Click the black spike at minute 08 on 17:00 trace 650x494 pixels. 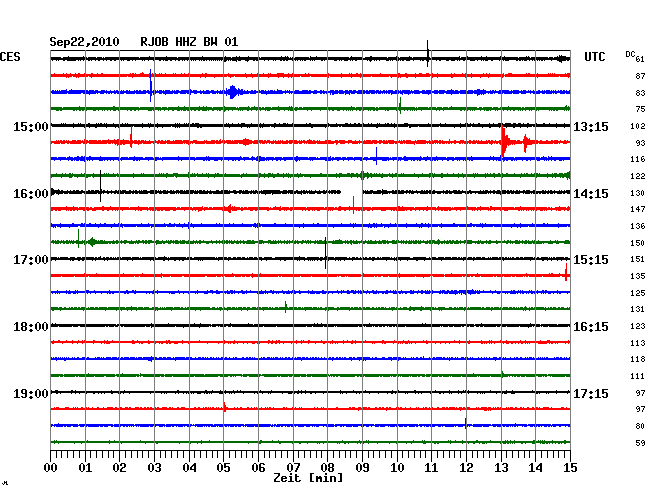point(325,253)
